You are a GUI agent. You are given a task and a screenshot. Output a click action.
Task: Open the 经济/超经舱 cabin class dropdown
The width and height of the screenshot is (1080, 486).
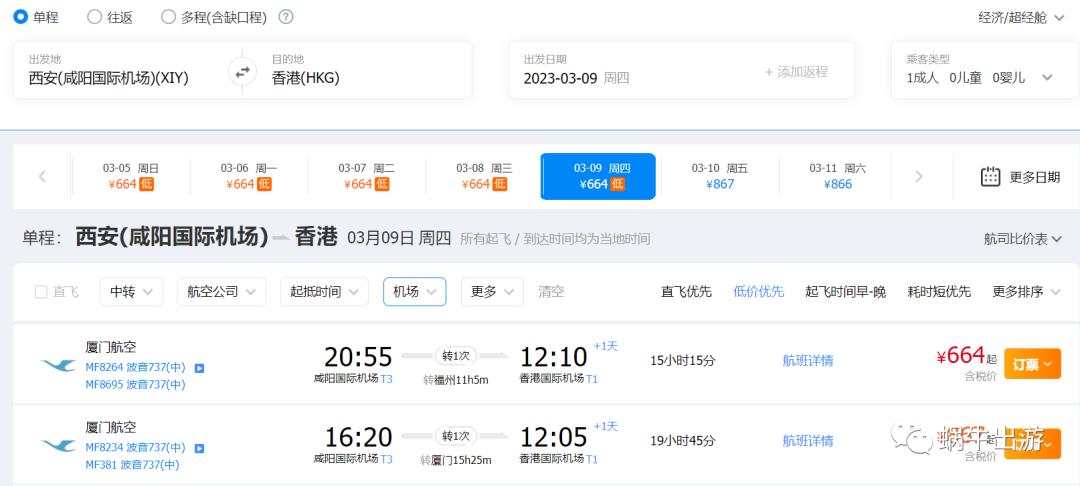coord(1021,18)
